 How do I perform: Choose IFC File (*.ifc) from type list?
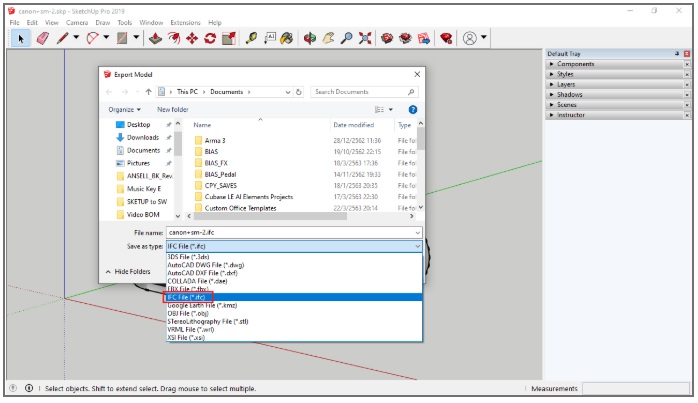pyautogui.click(x=294, y=297)
